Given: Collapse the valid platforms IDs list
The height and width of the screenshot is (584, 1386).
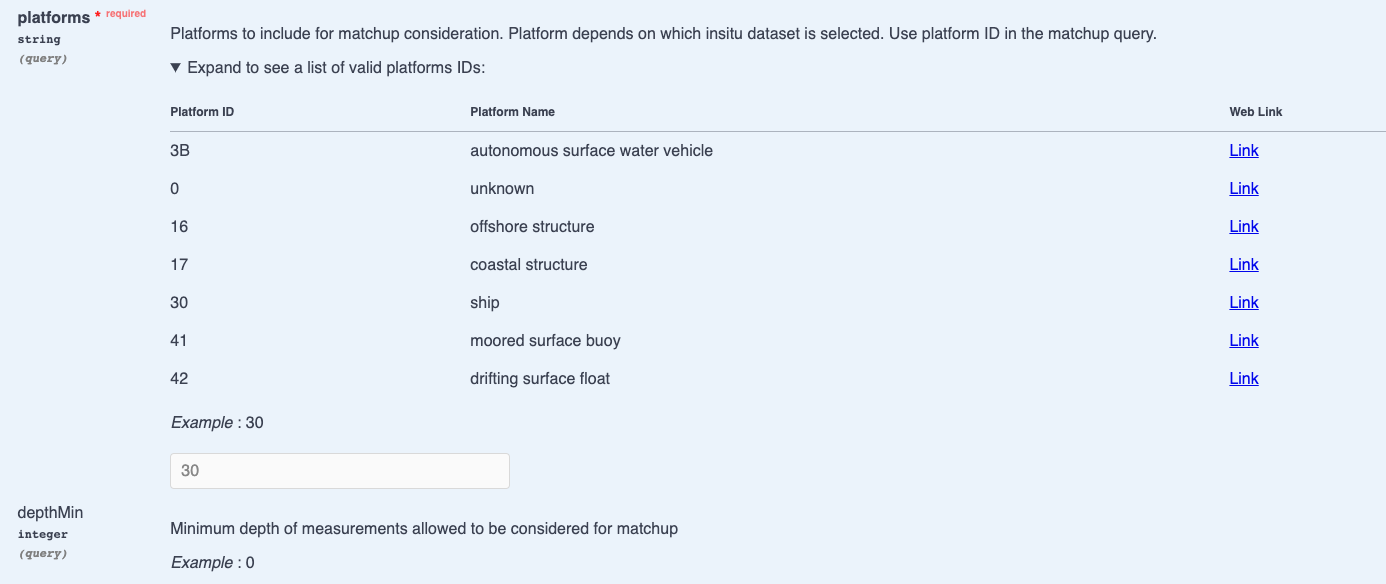Looking at the screenshot, I should [327, 68].
